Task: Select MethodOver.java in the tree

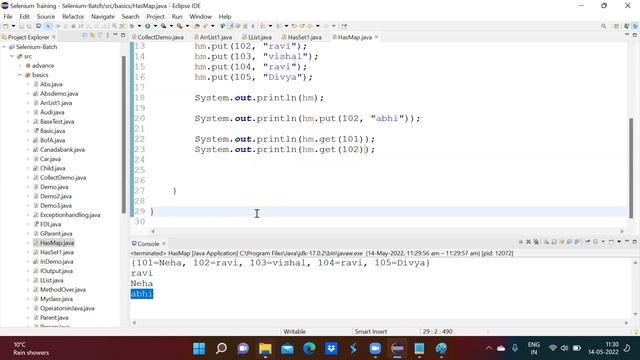Action: coord(62,289)
